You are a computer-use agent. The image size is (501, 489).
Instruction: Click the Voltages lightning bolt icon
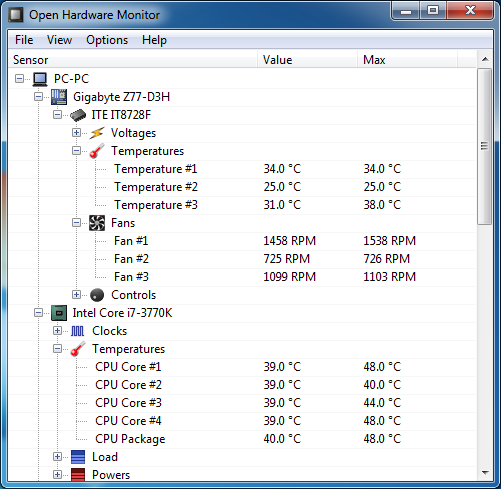(x=97, y=133)
